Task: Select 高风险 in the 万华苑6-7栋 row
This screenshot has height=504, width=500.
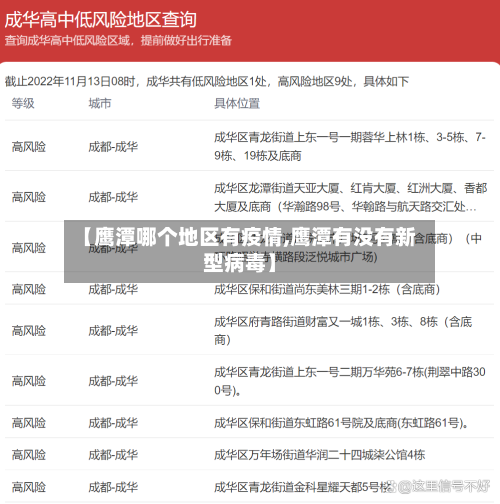Action: pos(29,381)
